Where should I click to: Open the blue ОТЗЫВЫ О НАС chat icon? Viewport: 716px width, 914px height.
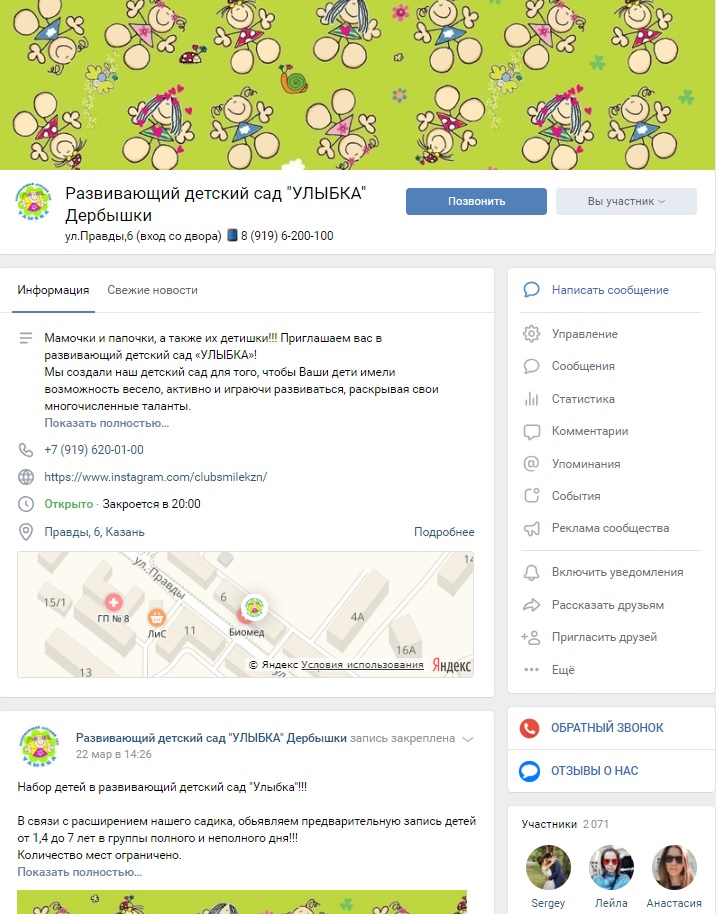(529, 771)
